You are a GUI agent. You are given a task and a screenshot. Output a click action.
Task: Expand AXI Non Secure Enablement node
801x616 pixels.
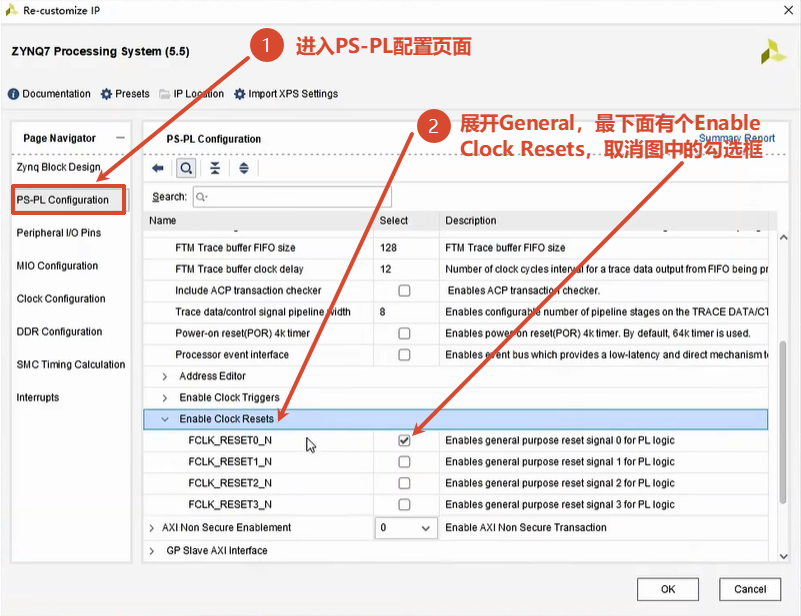click(152, 528)
